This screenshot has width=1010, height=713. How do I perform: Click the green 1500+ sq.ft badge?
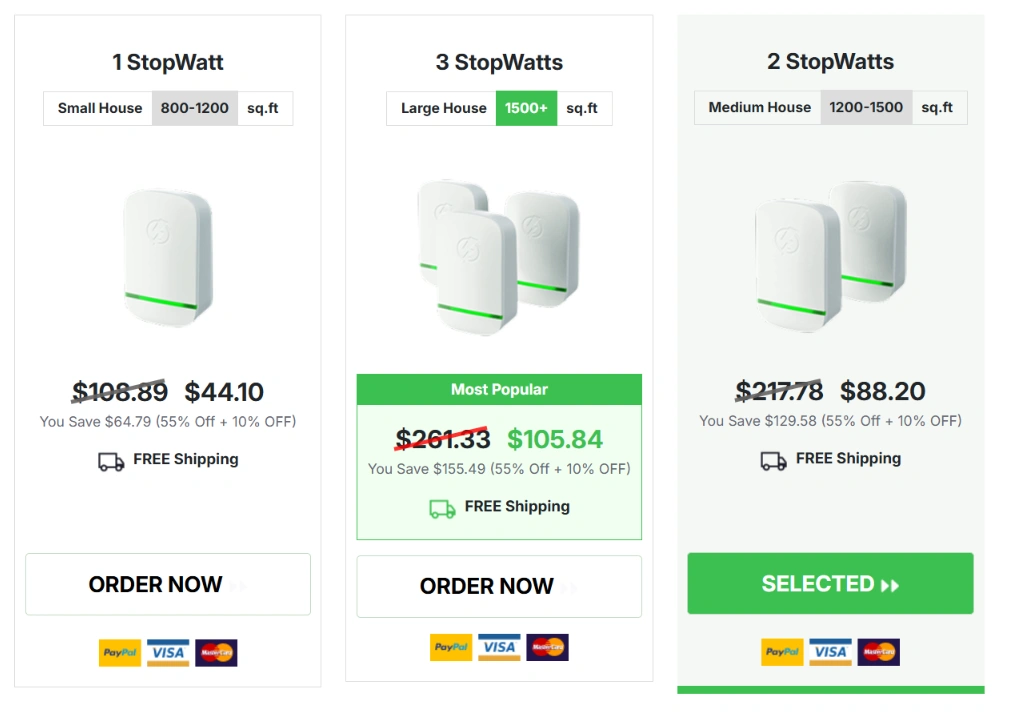(x=526, y=109)
